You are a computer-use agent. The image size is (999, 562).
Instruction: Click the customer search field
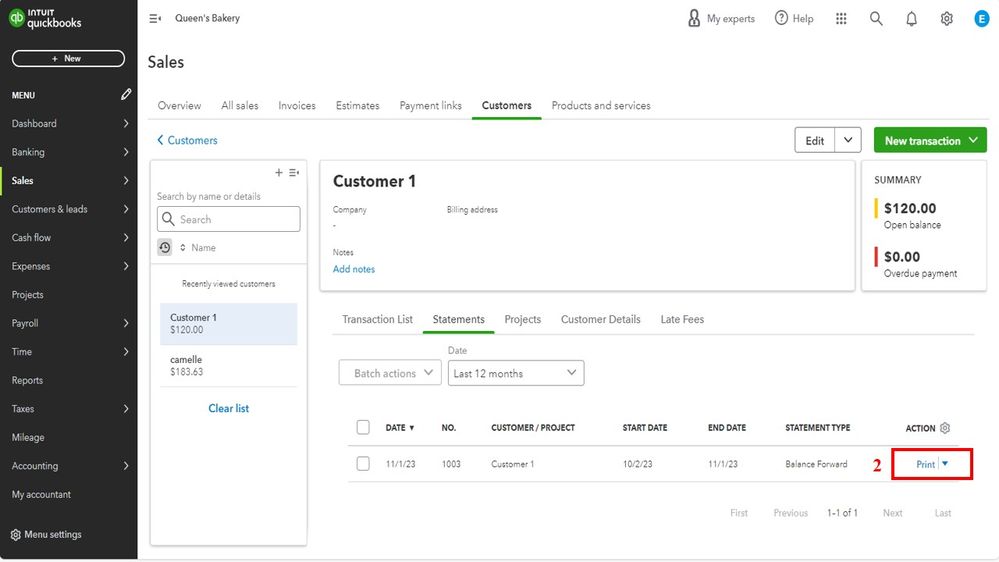click(229, 219)
